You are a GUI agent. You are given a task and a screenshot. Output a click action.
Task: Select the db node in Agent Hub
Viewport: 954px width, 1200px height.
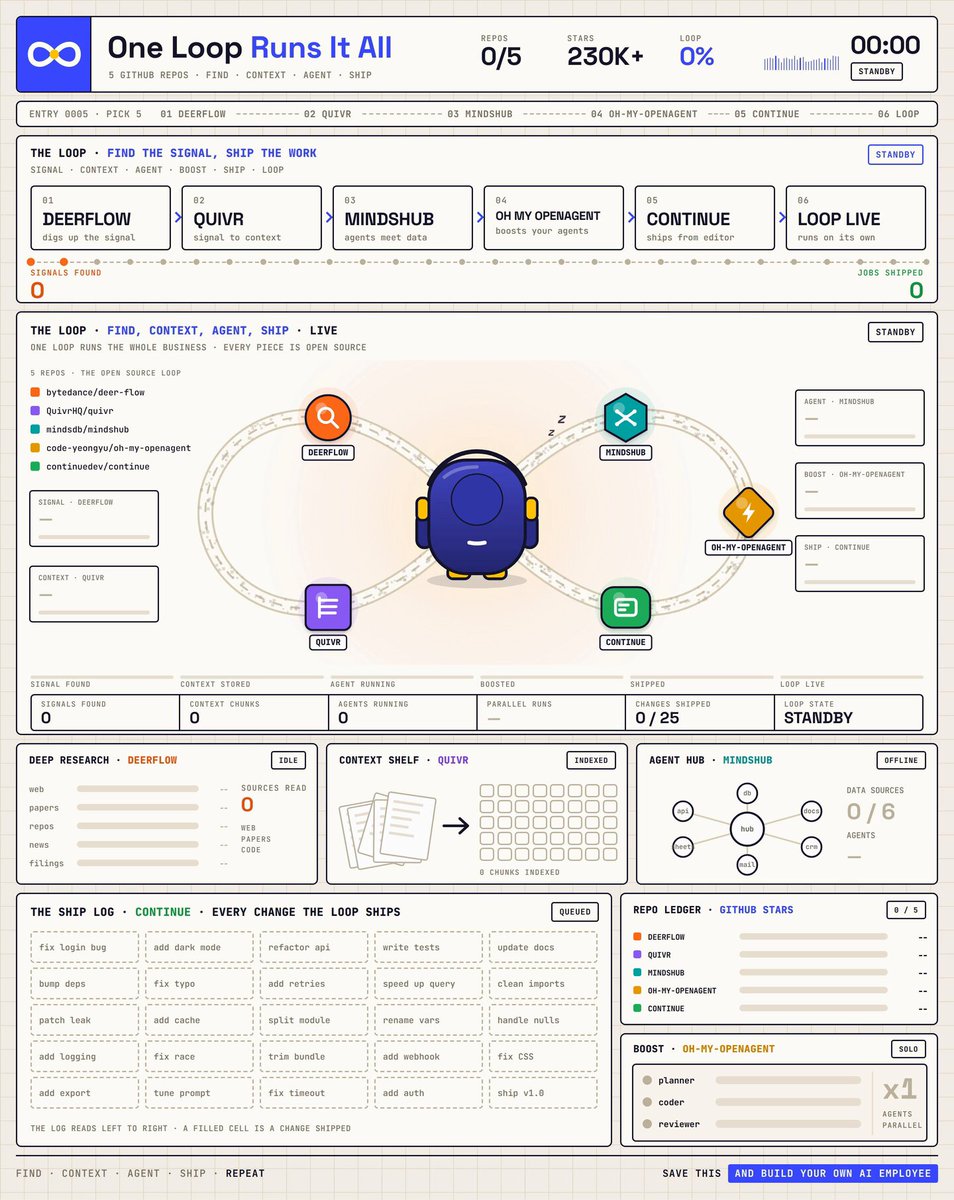(746, 792)
